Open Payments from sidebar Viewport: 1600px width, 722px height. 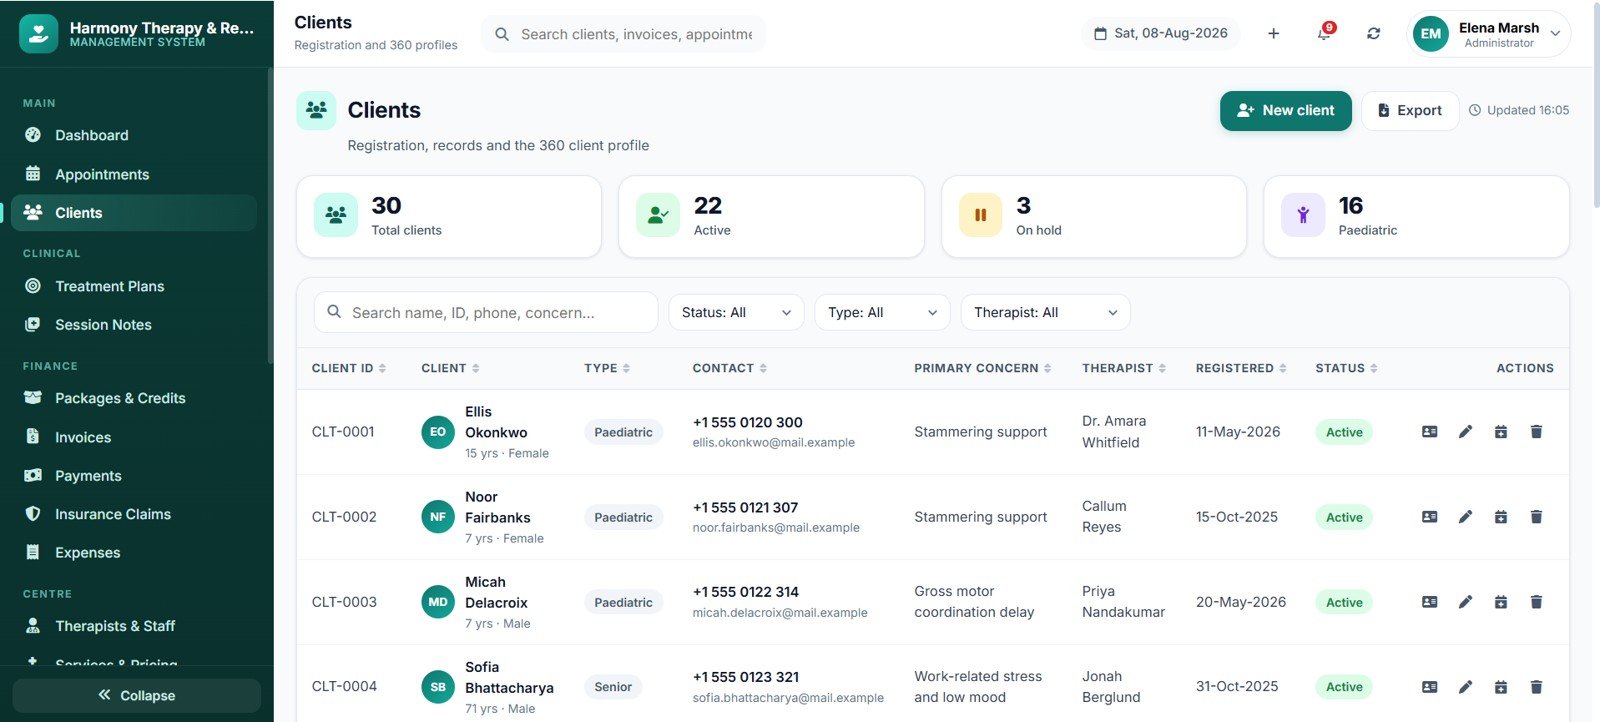134,476
